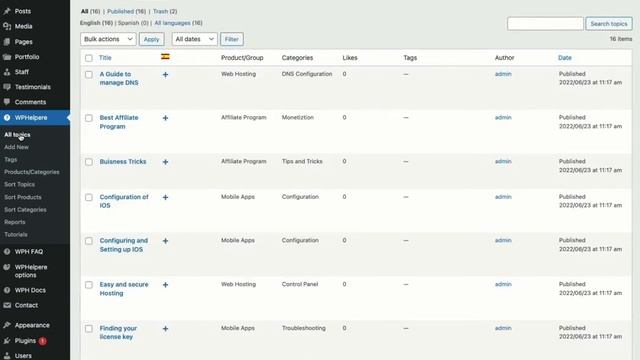Screen dimensions: 640x360
Task: Add Spanish translation for Finding your license key
Action: click(165, 329)
